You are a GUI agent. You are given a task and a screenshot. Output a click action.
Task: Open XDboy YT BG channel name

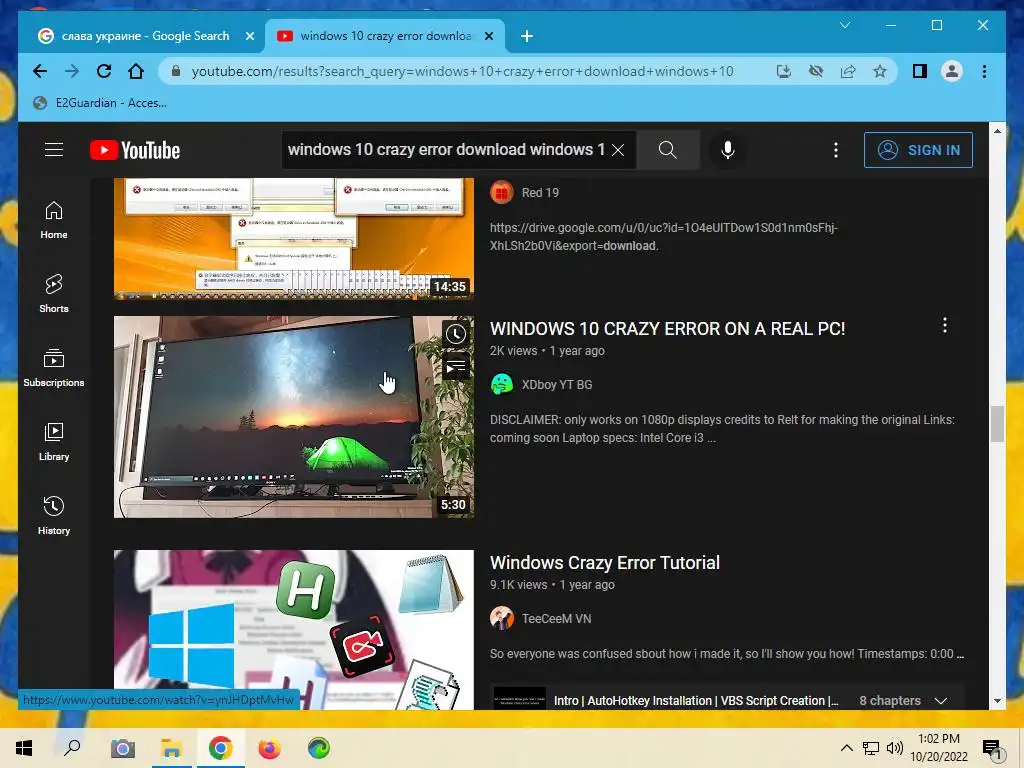[x=556, y=385]
